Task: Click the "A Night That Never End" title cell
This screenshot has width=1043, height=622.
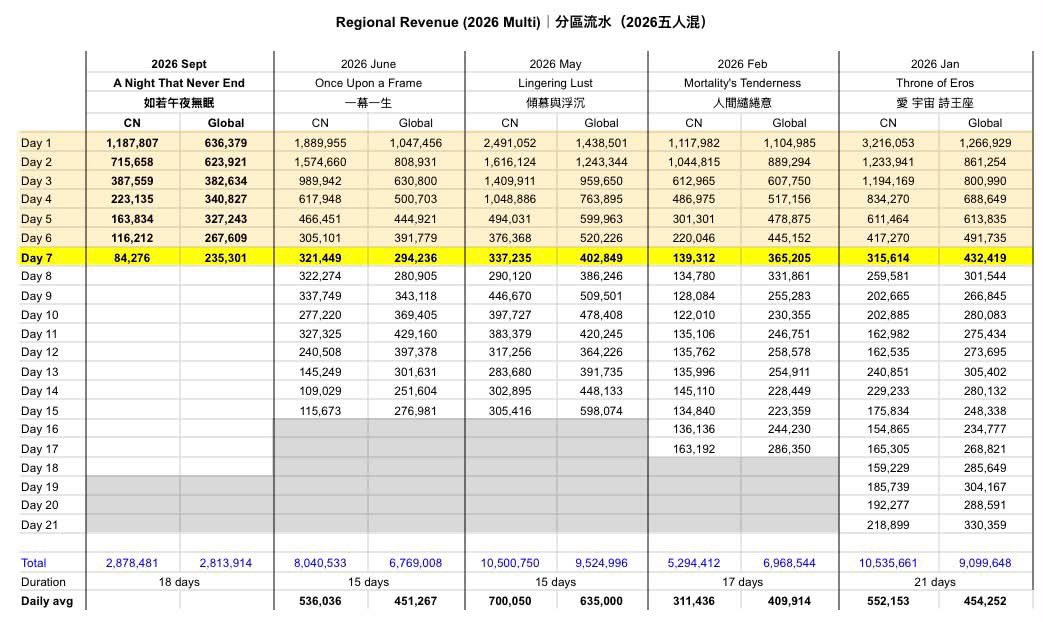Action: click(179, 83)
